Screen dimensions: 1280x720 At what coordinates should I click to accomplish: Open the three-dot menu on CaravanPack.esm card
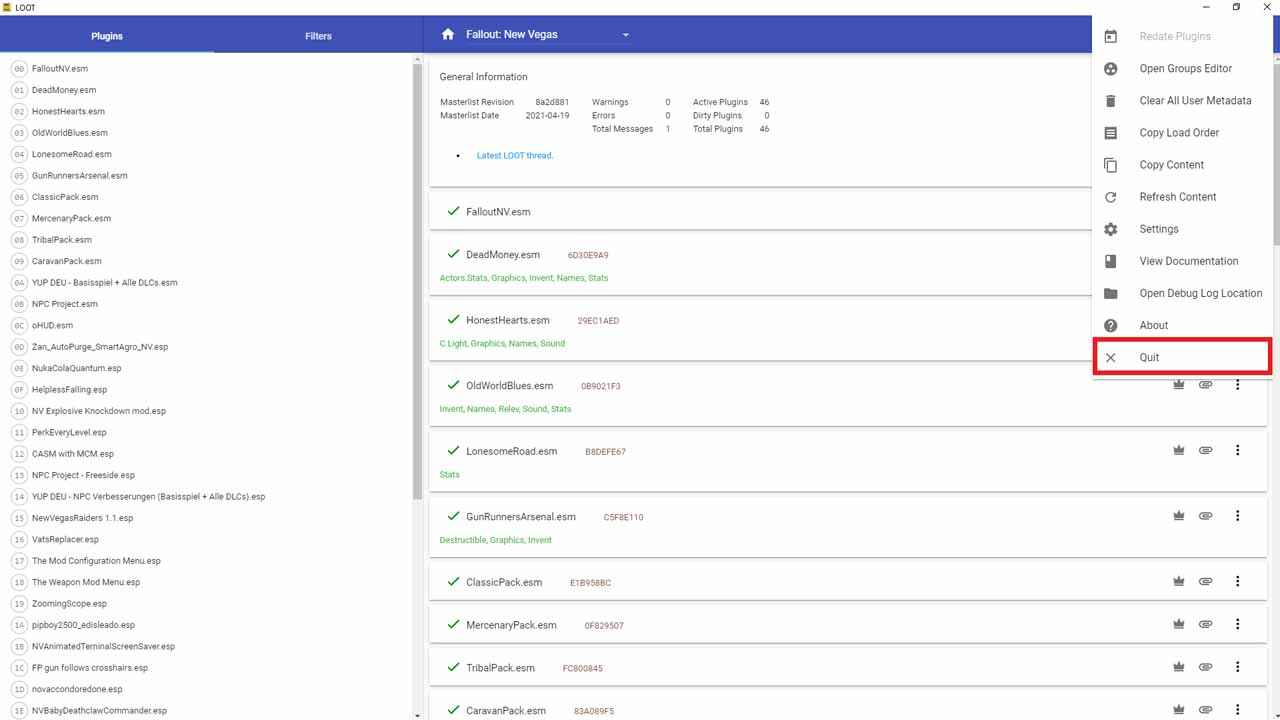tap(1237, 710)
